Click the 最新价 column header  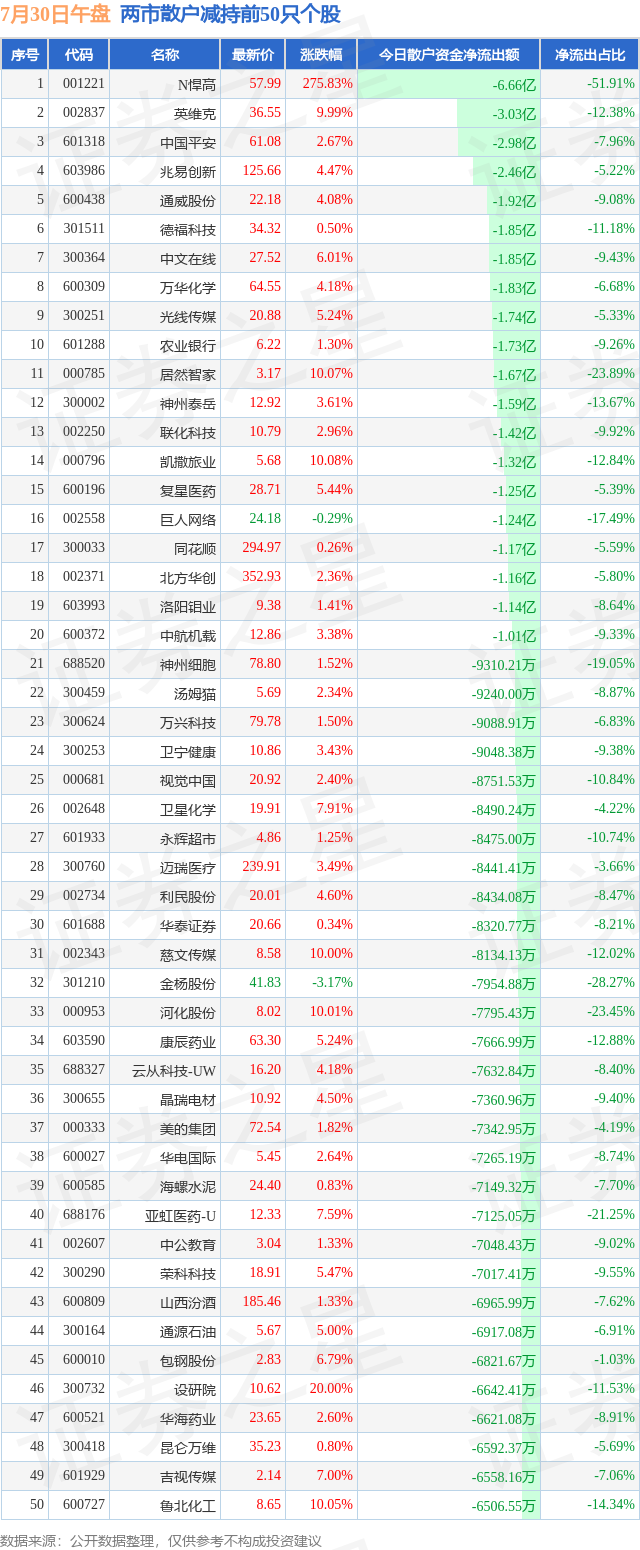pos(252,55)
